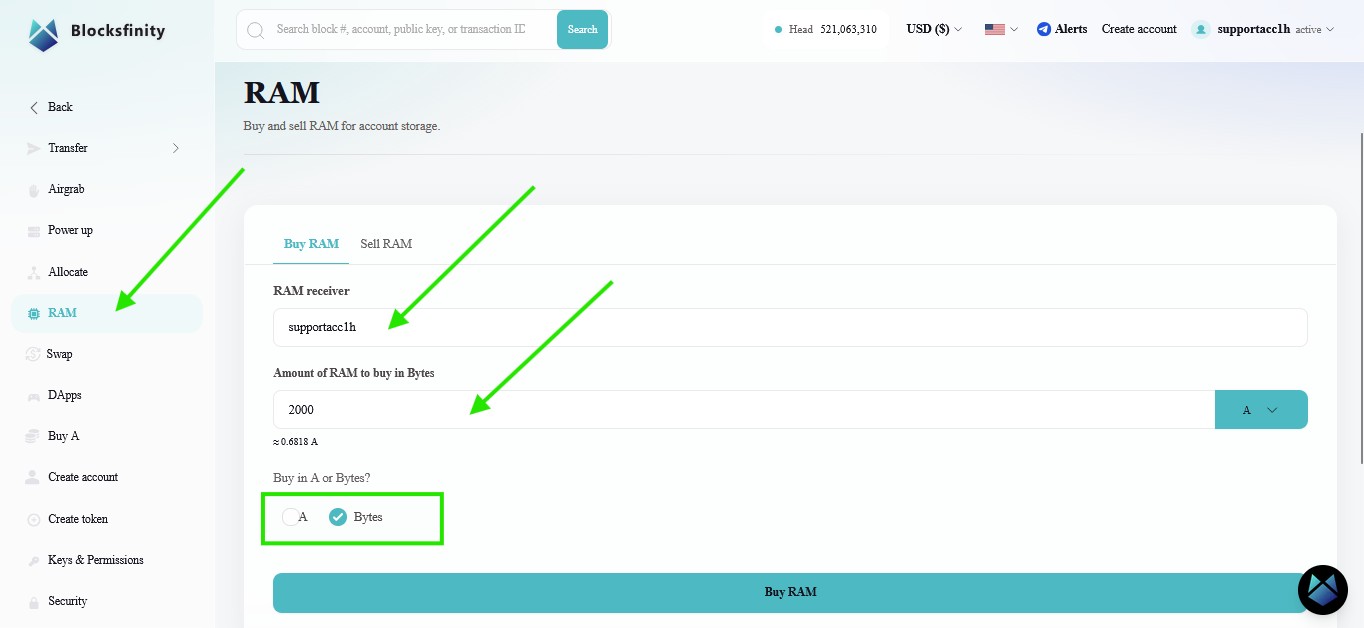Screen dimensions: 1364x628
Task: Click the Create token icon
Action: [x=34, y=519]
